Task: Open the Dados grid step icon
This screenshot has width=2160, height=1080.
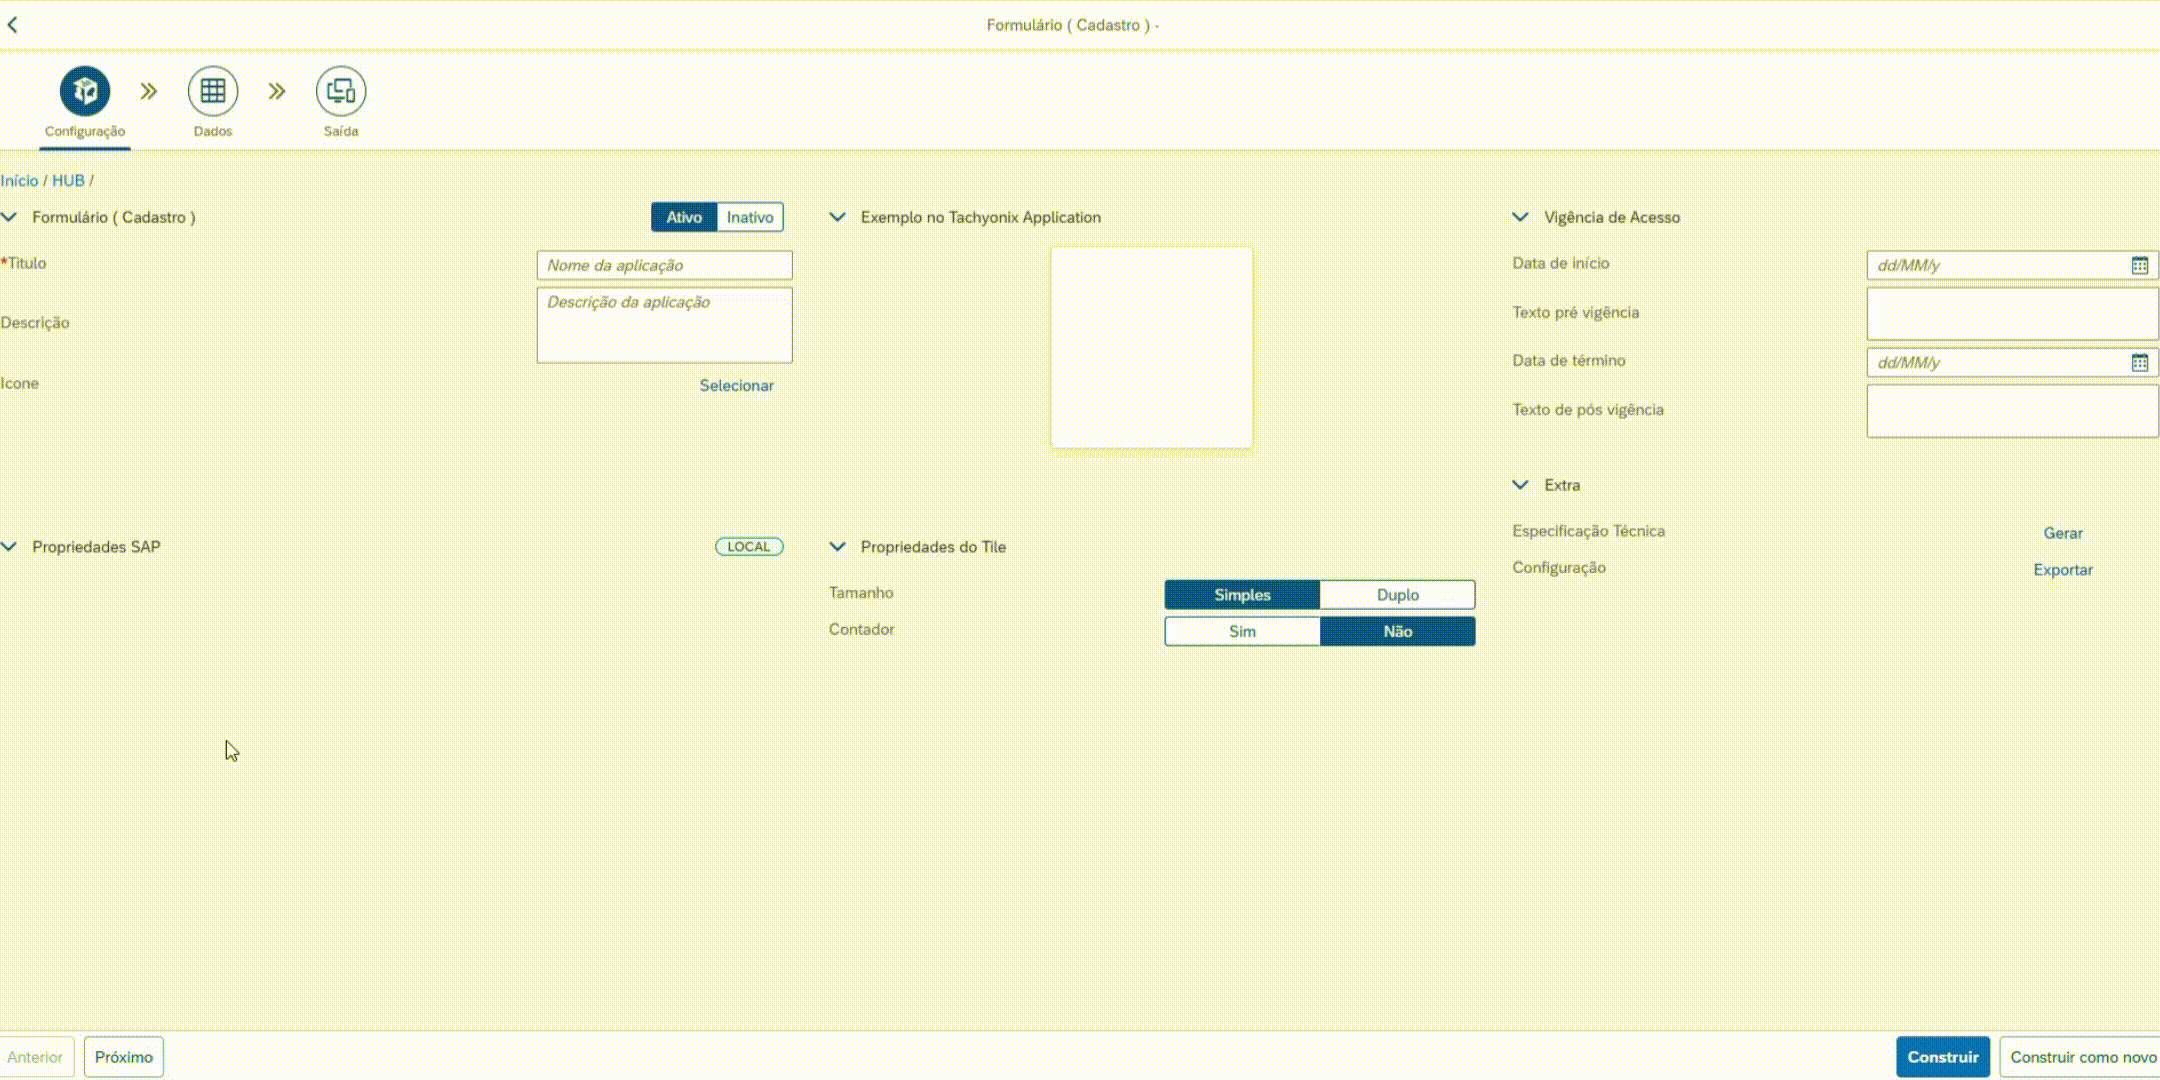Action: click(213, 91)
